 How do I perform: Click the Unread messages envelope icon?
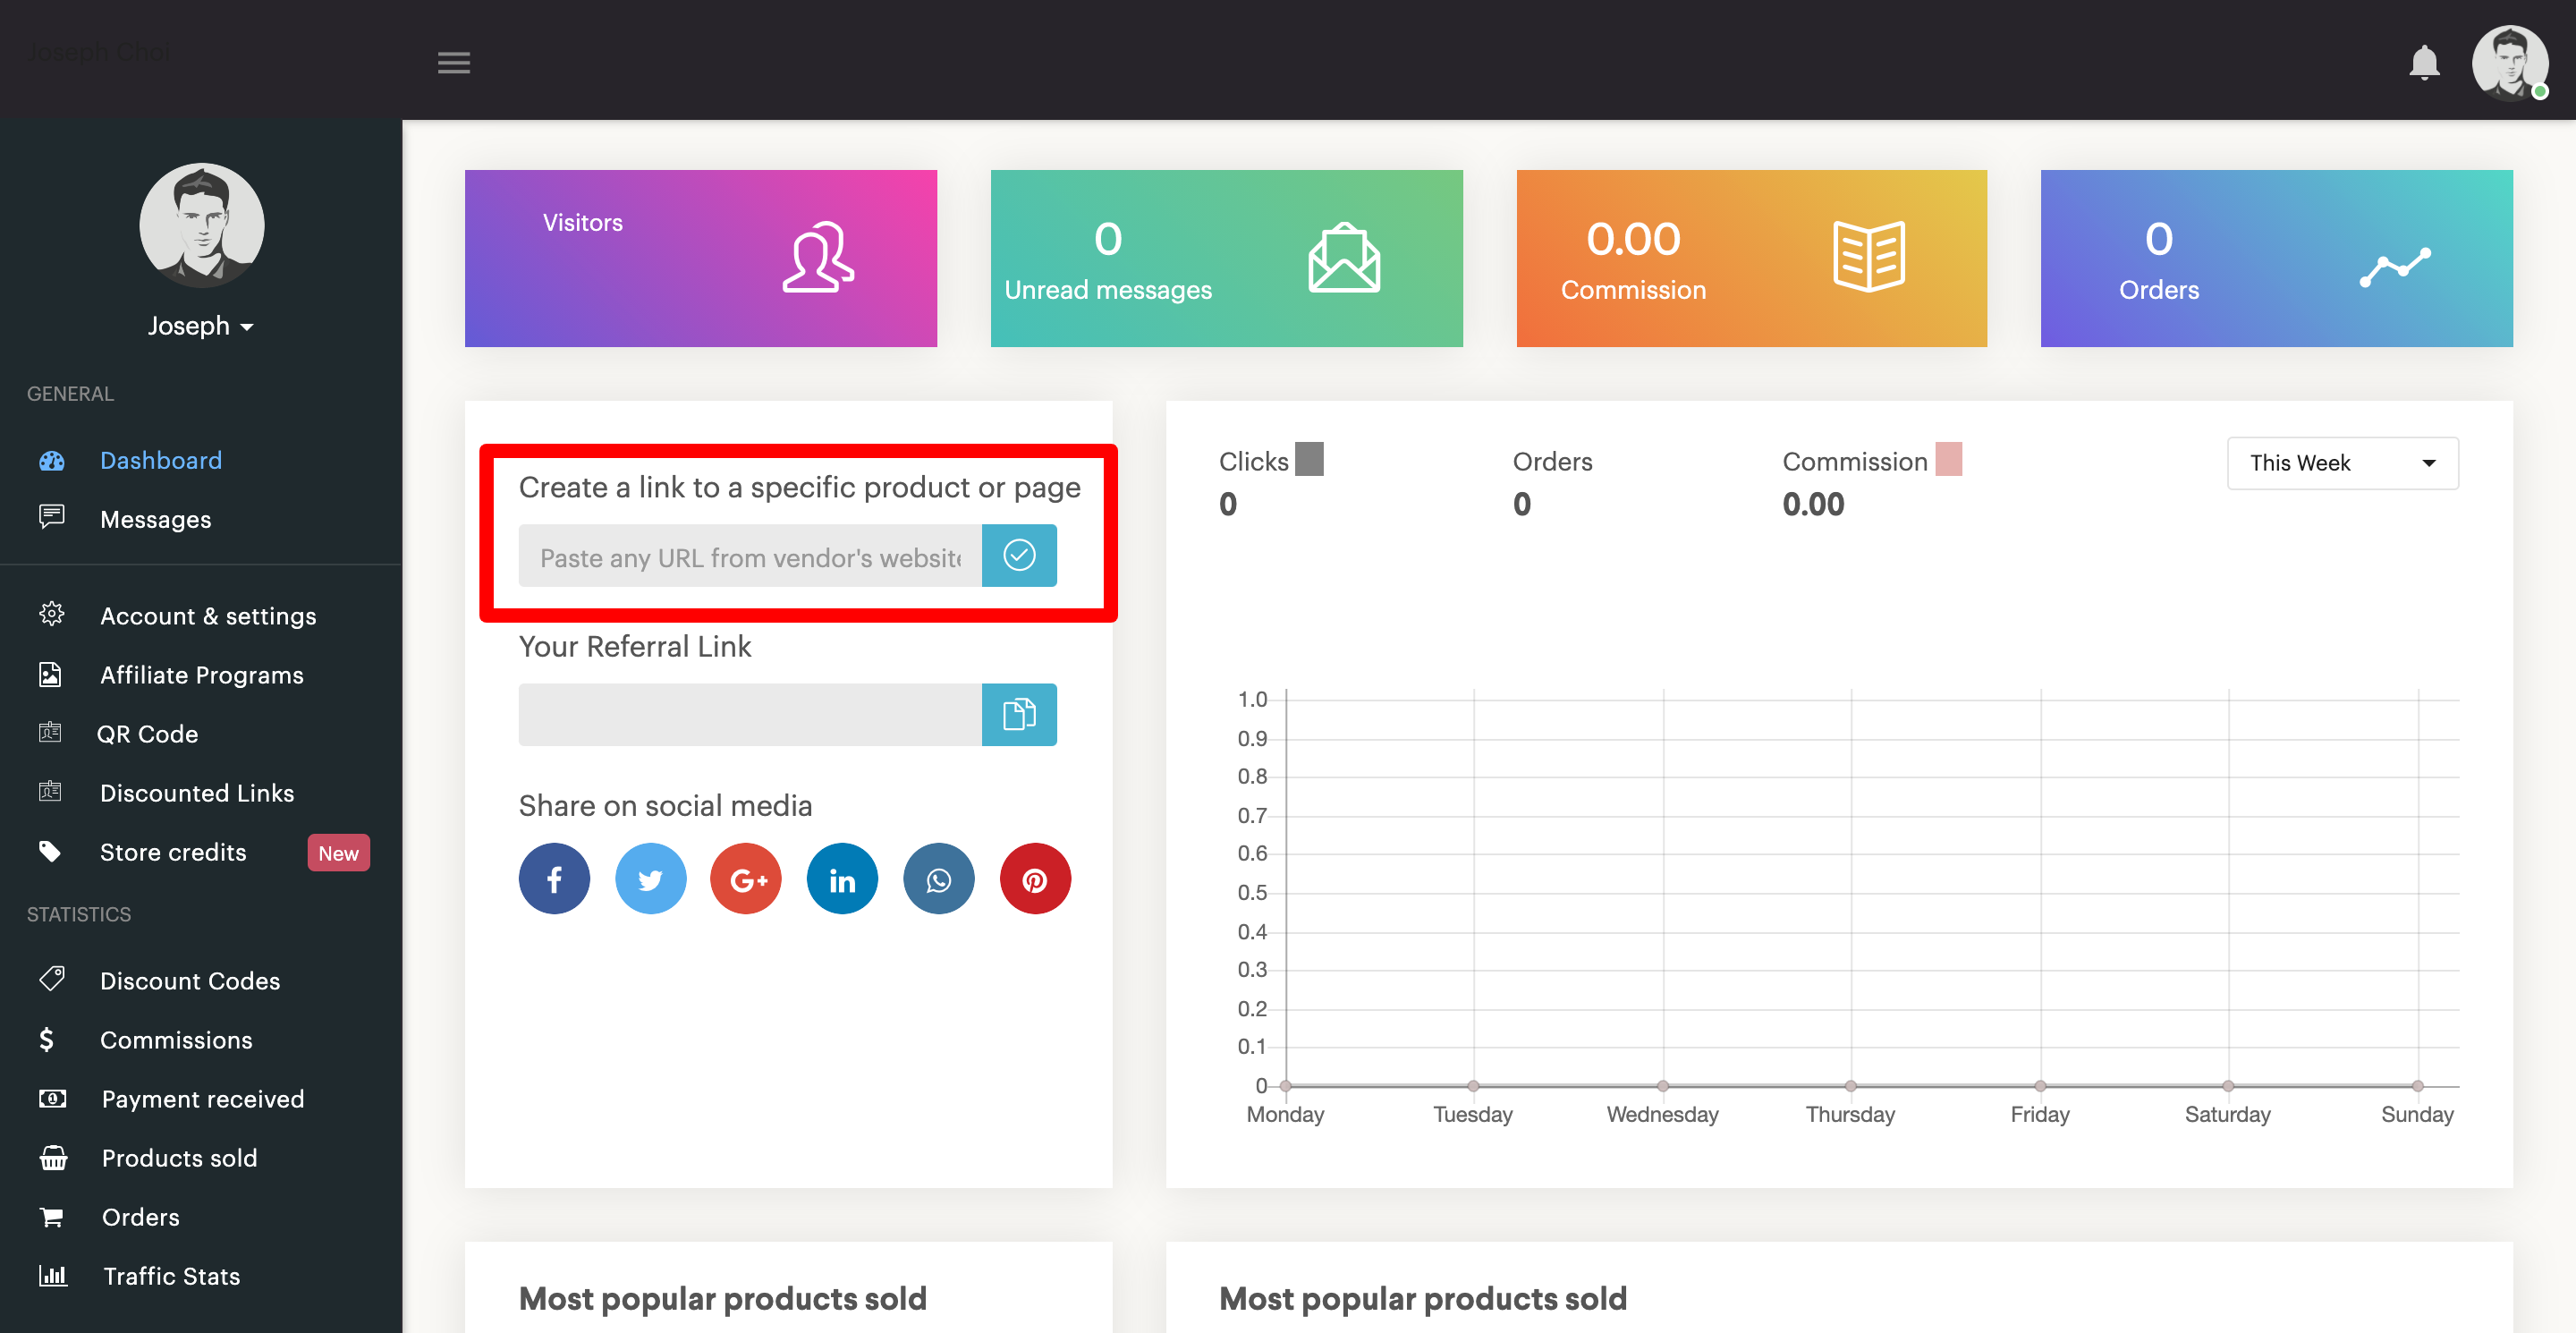tap(1344, 257)
